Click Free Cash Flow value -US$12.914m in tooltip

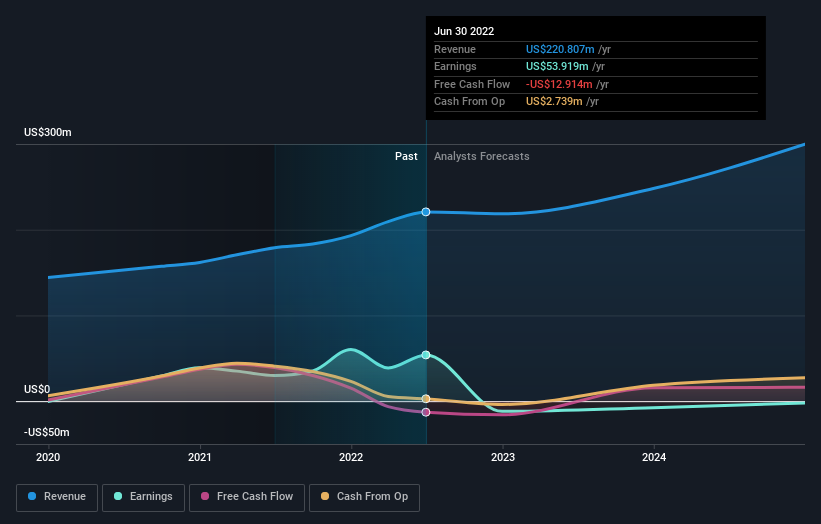(559, 84)
